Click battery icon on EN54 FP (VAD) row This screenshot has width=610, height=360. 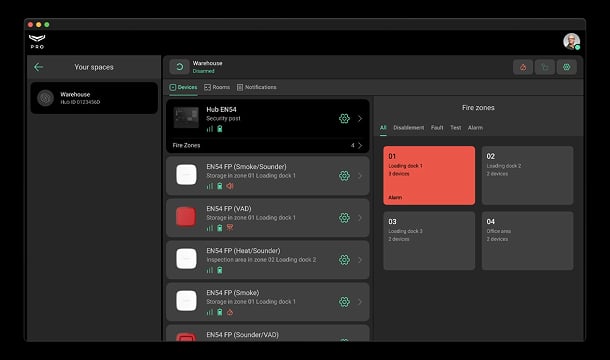pyautogui.click(x=220, y=228)
